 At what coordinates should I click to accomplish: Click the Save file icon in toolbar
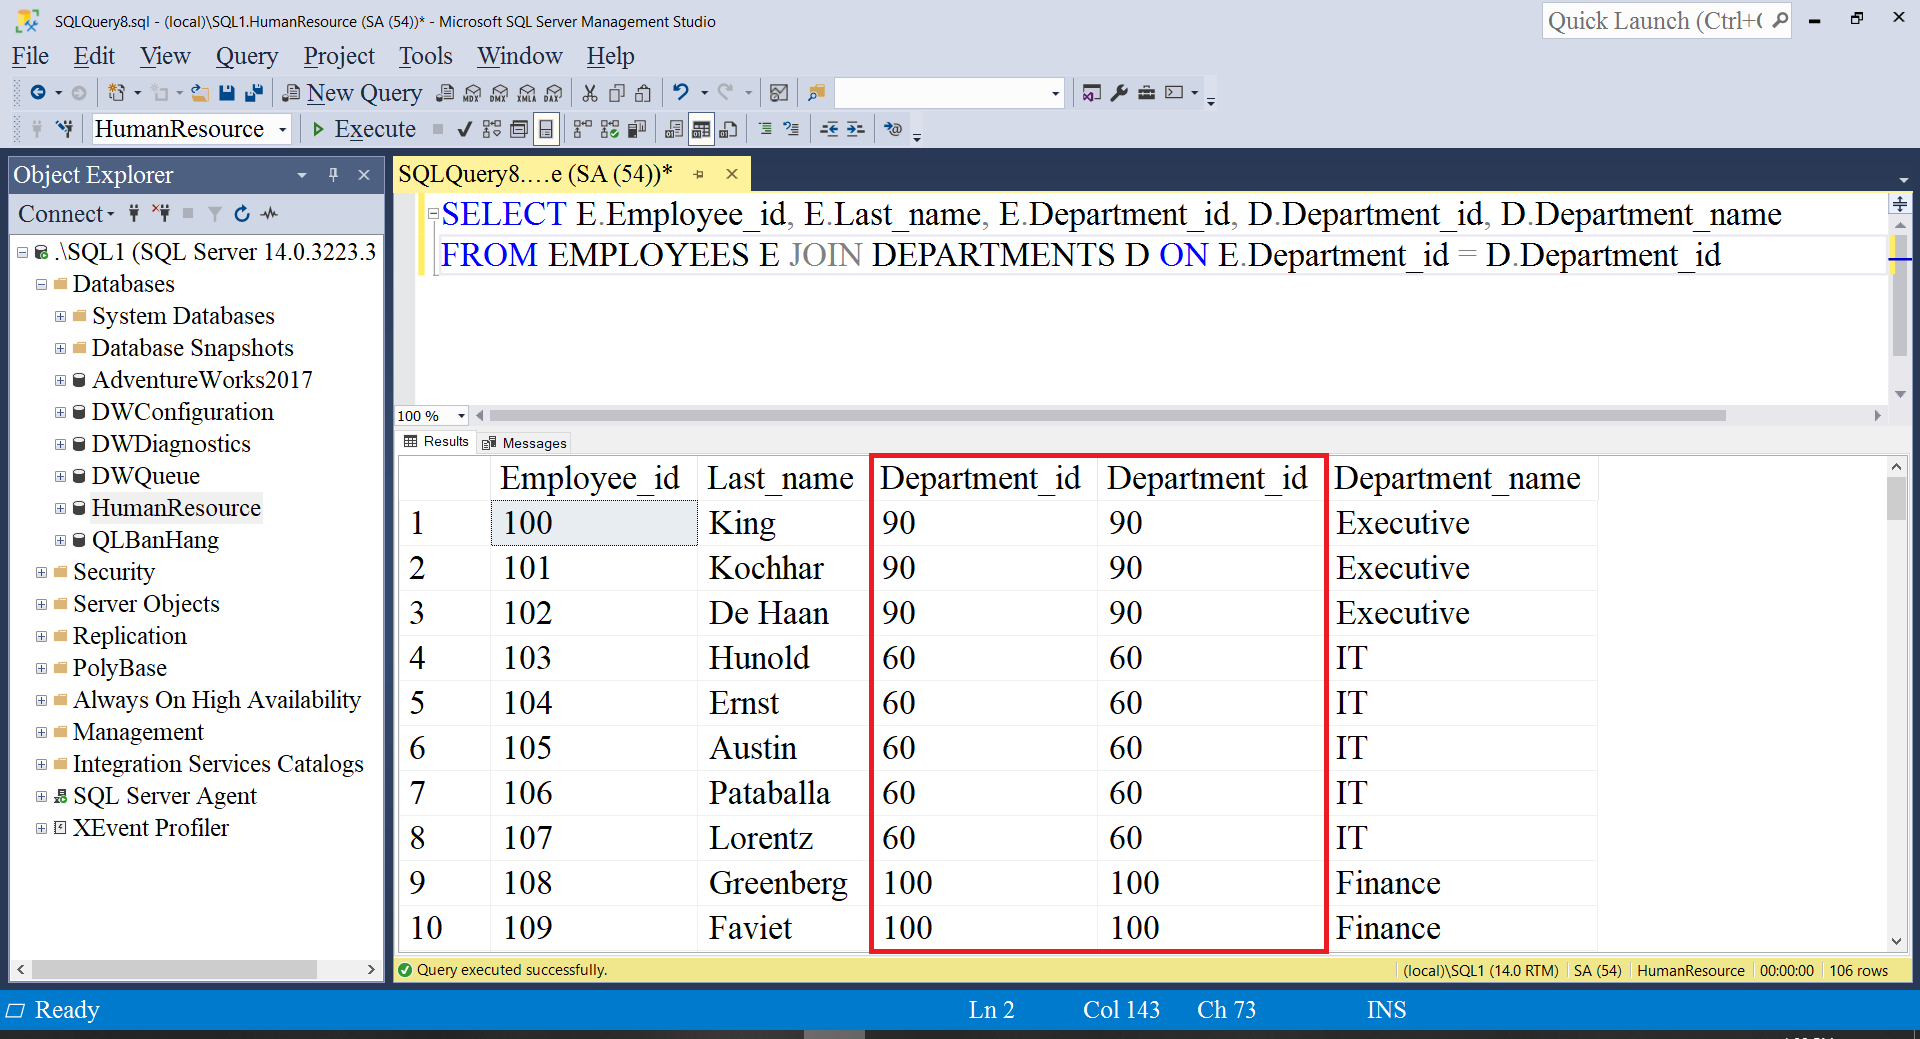(x=227, y=93)
